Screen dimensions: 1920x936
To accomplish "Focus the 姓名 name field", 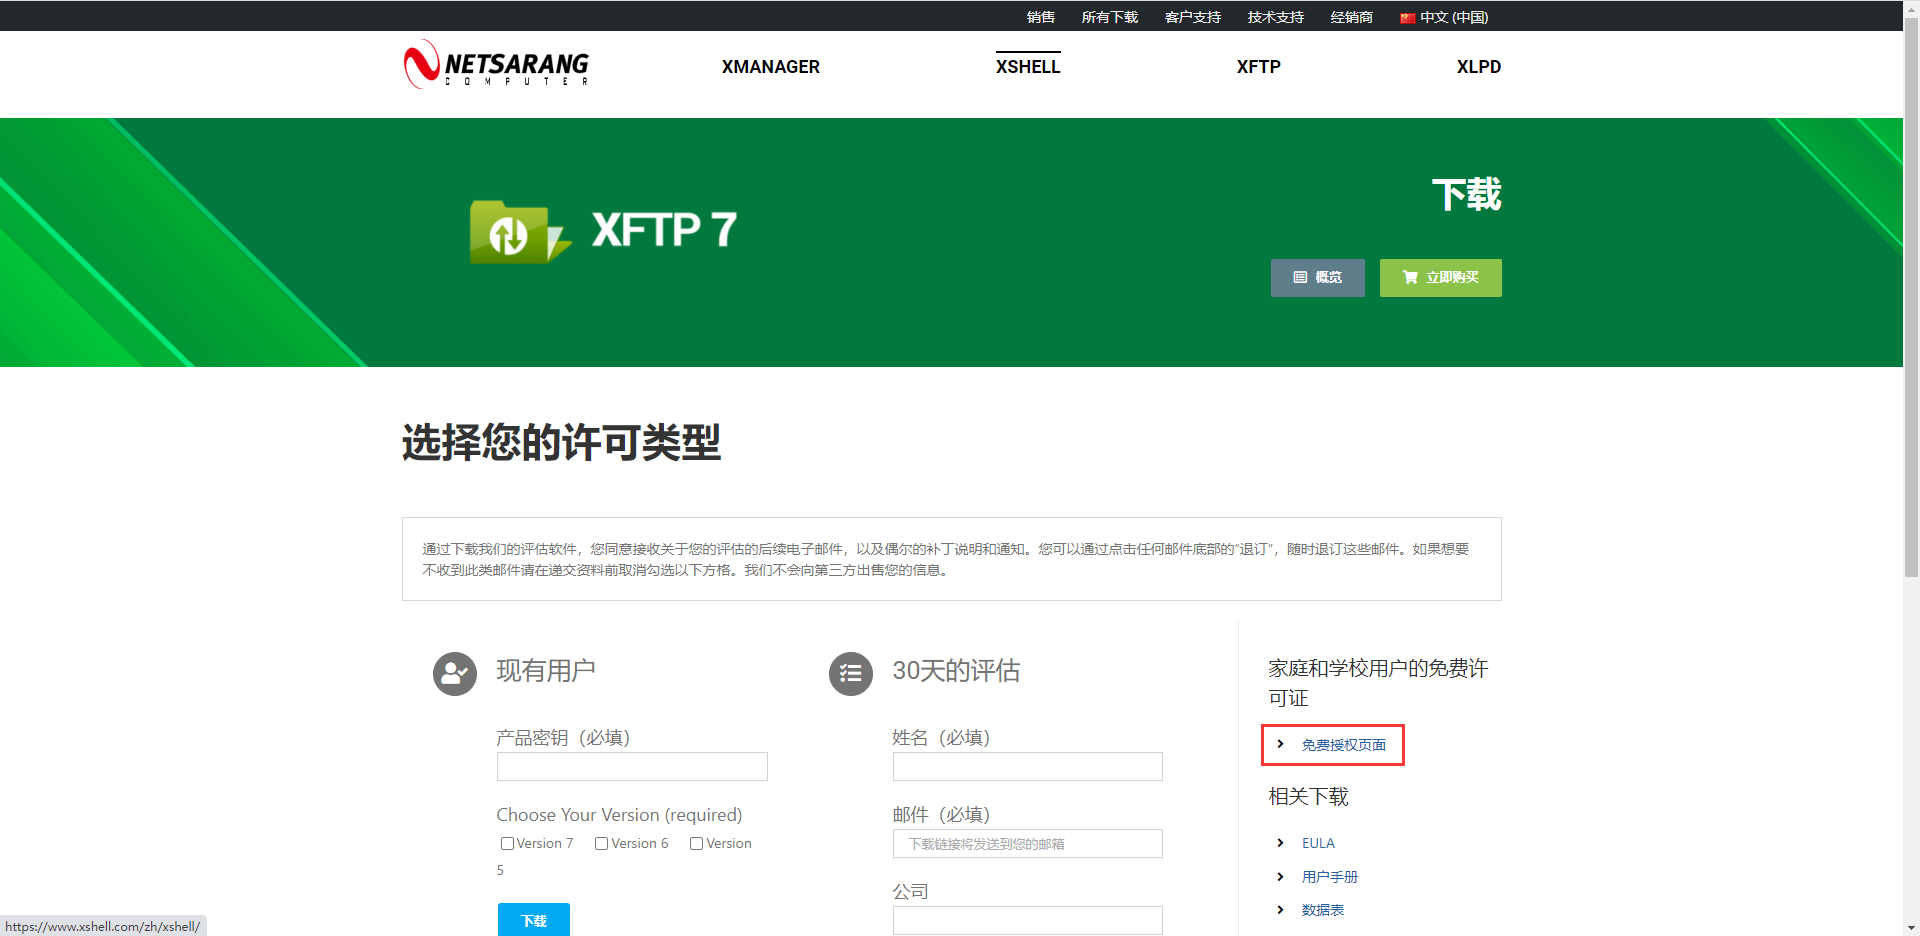I will [1028, 766].
